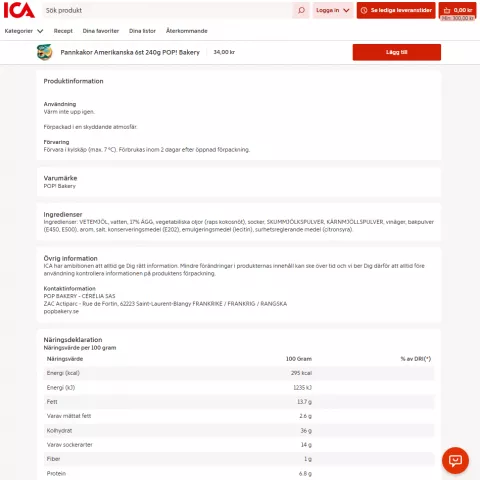Expand the Logga in dropdown

click(x=333, y=10)
